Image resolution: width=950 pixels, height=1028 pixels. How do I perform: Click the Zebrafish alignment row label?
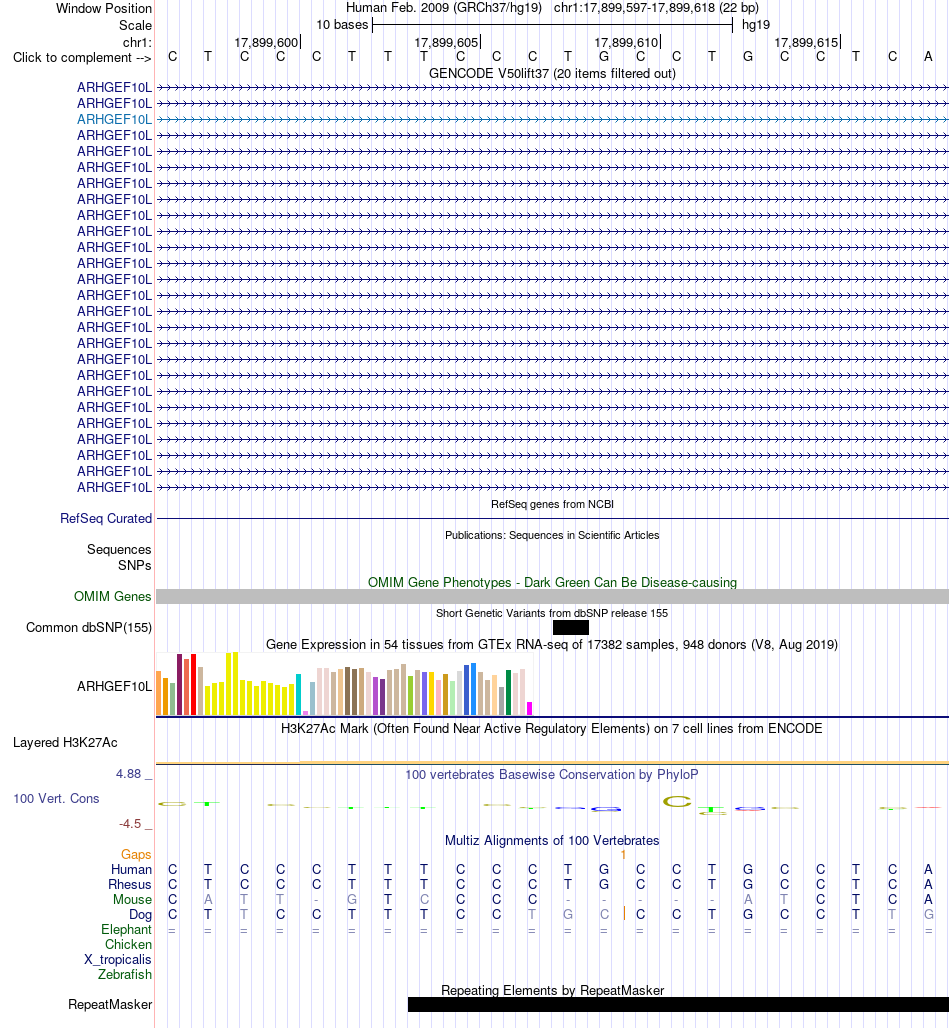pyautogui.click(x=125, y=975)
